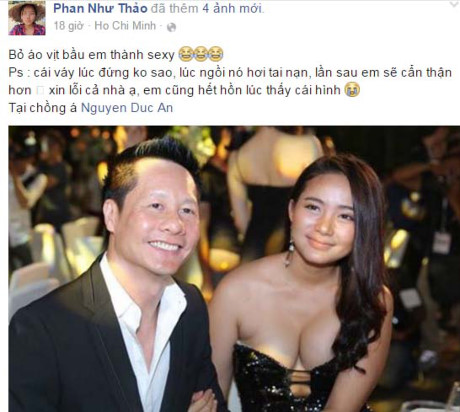Open the Ho Chi Minh location link
The width and height of the screenshot is (460, 412).
[x=125, y=26]
